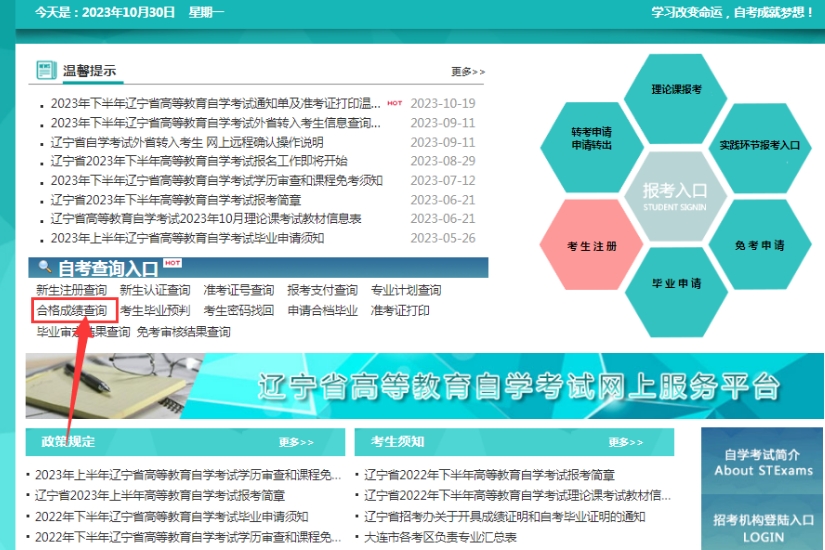Open the 2023-07-12 学历审查和课程免考须知 notice

[216, 181]
